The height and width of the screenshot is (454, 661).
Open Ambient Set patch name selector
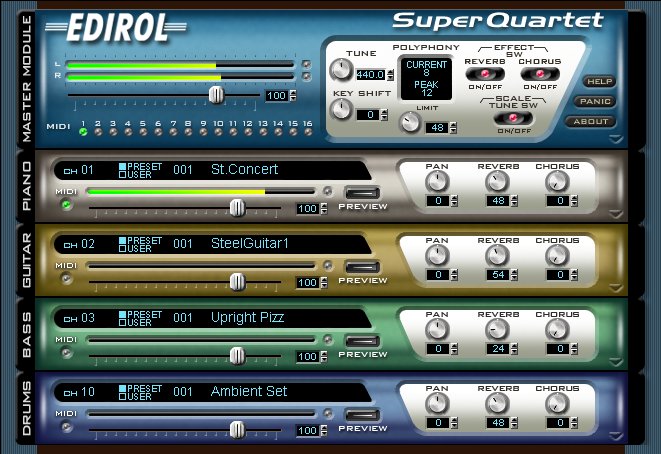tap(249, 392)
